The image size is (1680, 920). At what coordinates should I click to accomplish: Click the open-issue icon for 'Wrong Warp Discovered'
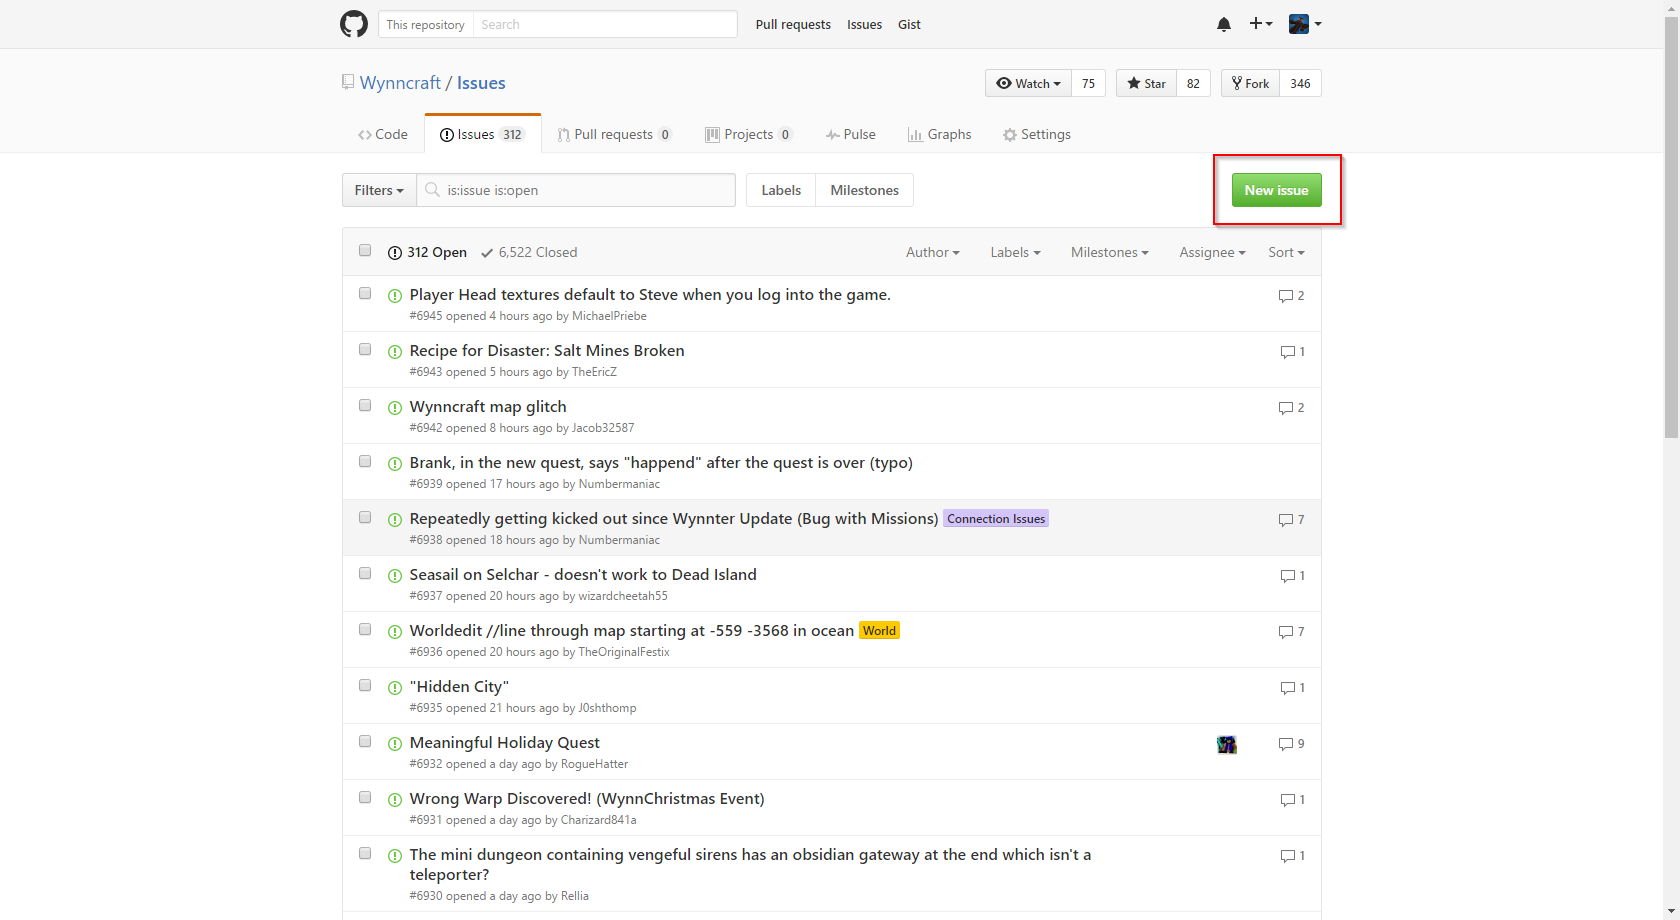click(x=395, y=800)
